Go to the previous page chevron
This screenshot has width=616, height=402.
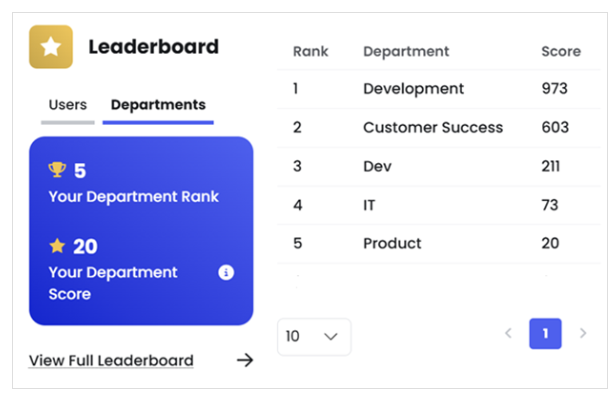point(508,333)
